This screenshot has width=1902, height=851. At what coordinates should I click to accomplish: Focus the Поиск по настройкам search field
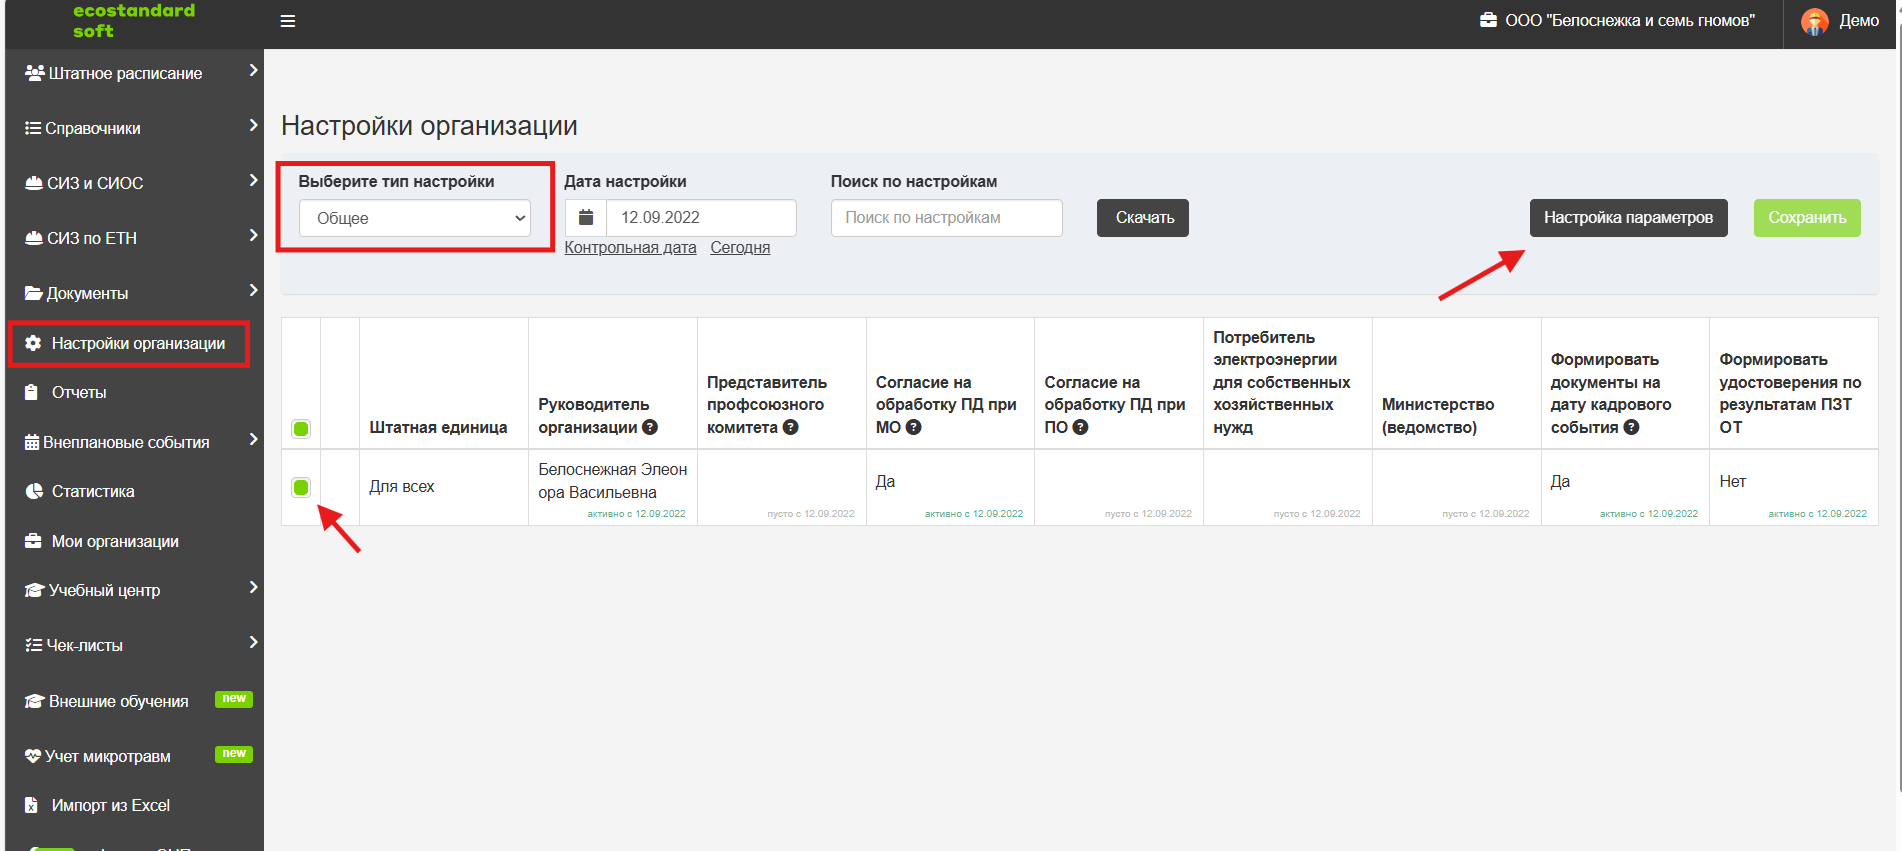tap(946, 218)
